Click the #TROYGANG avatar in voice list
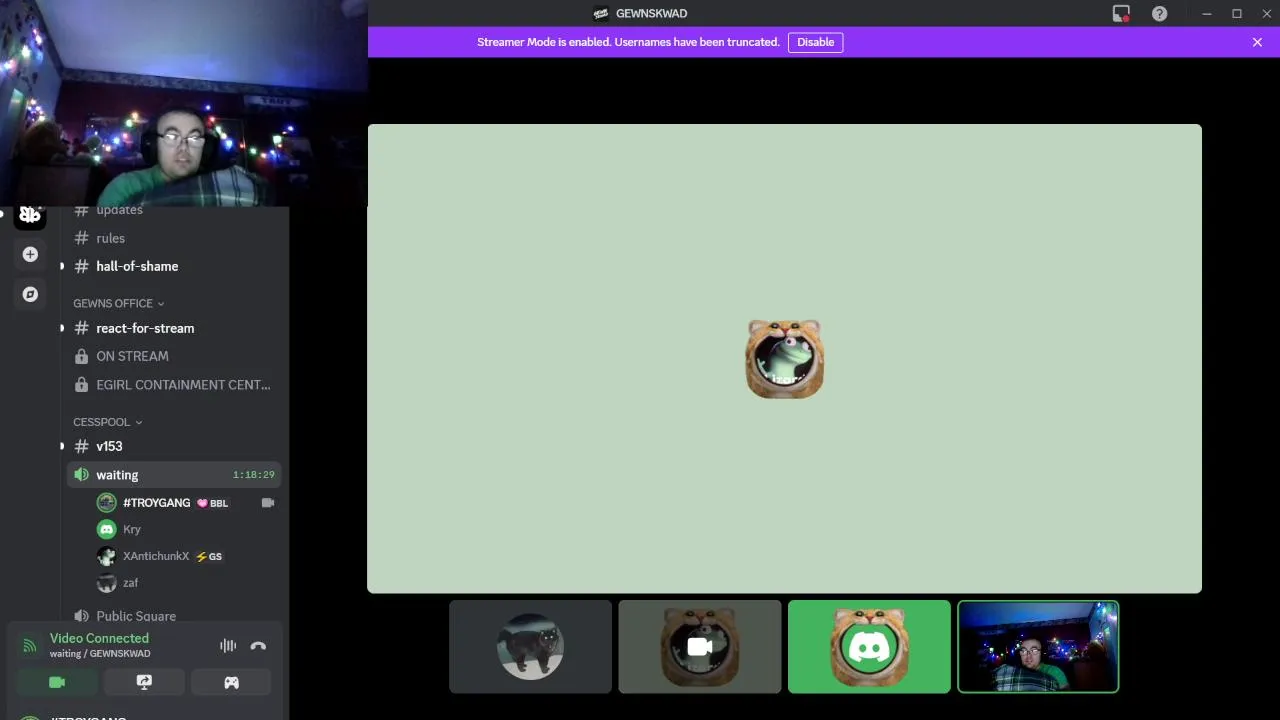This screenshot has width=1280, height=720. pyautogui.click(x=106, y=502)
